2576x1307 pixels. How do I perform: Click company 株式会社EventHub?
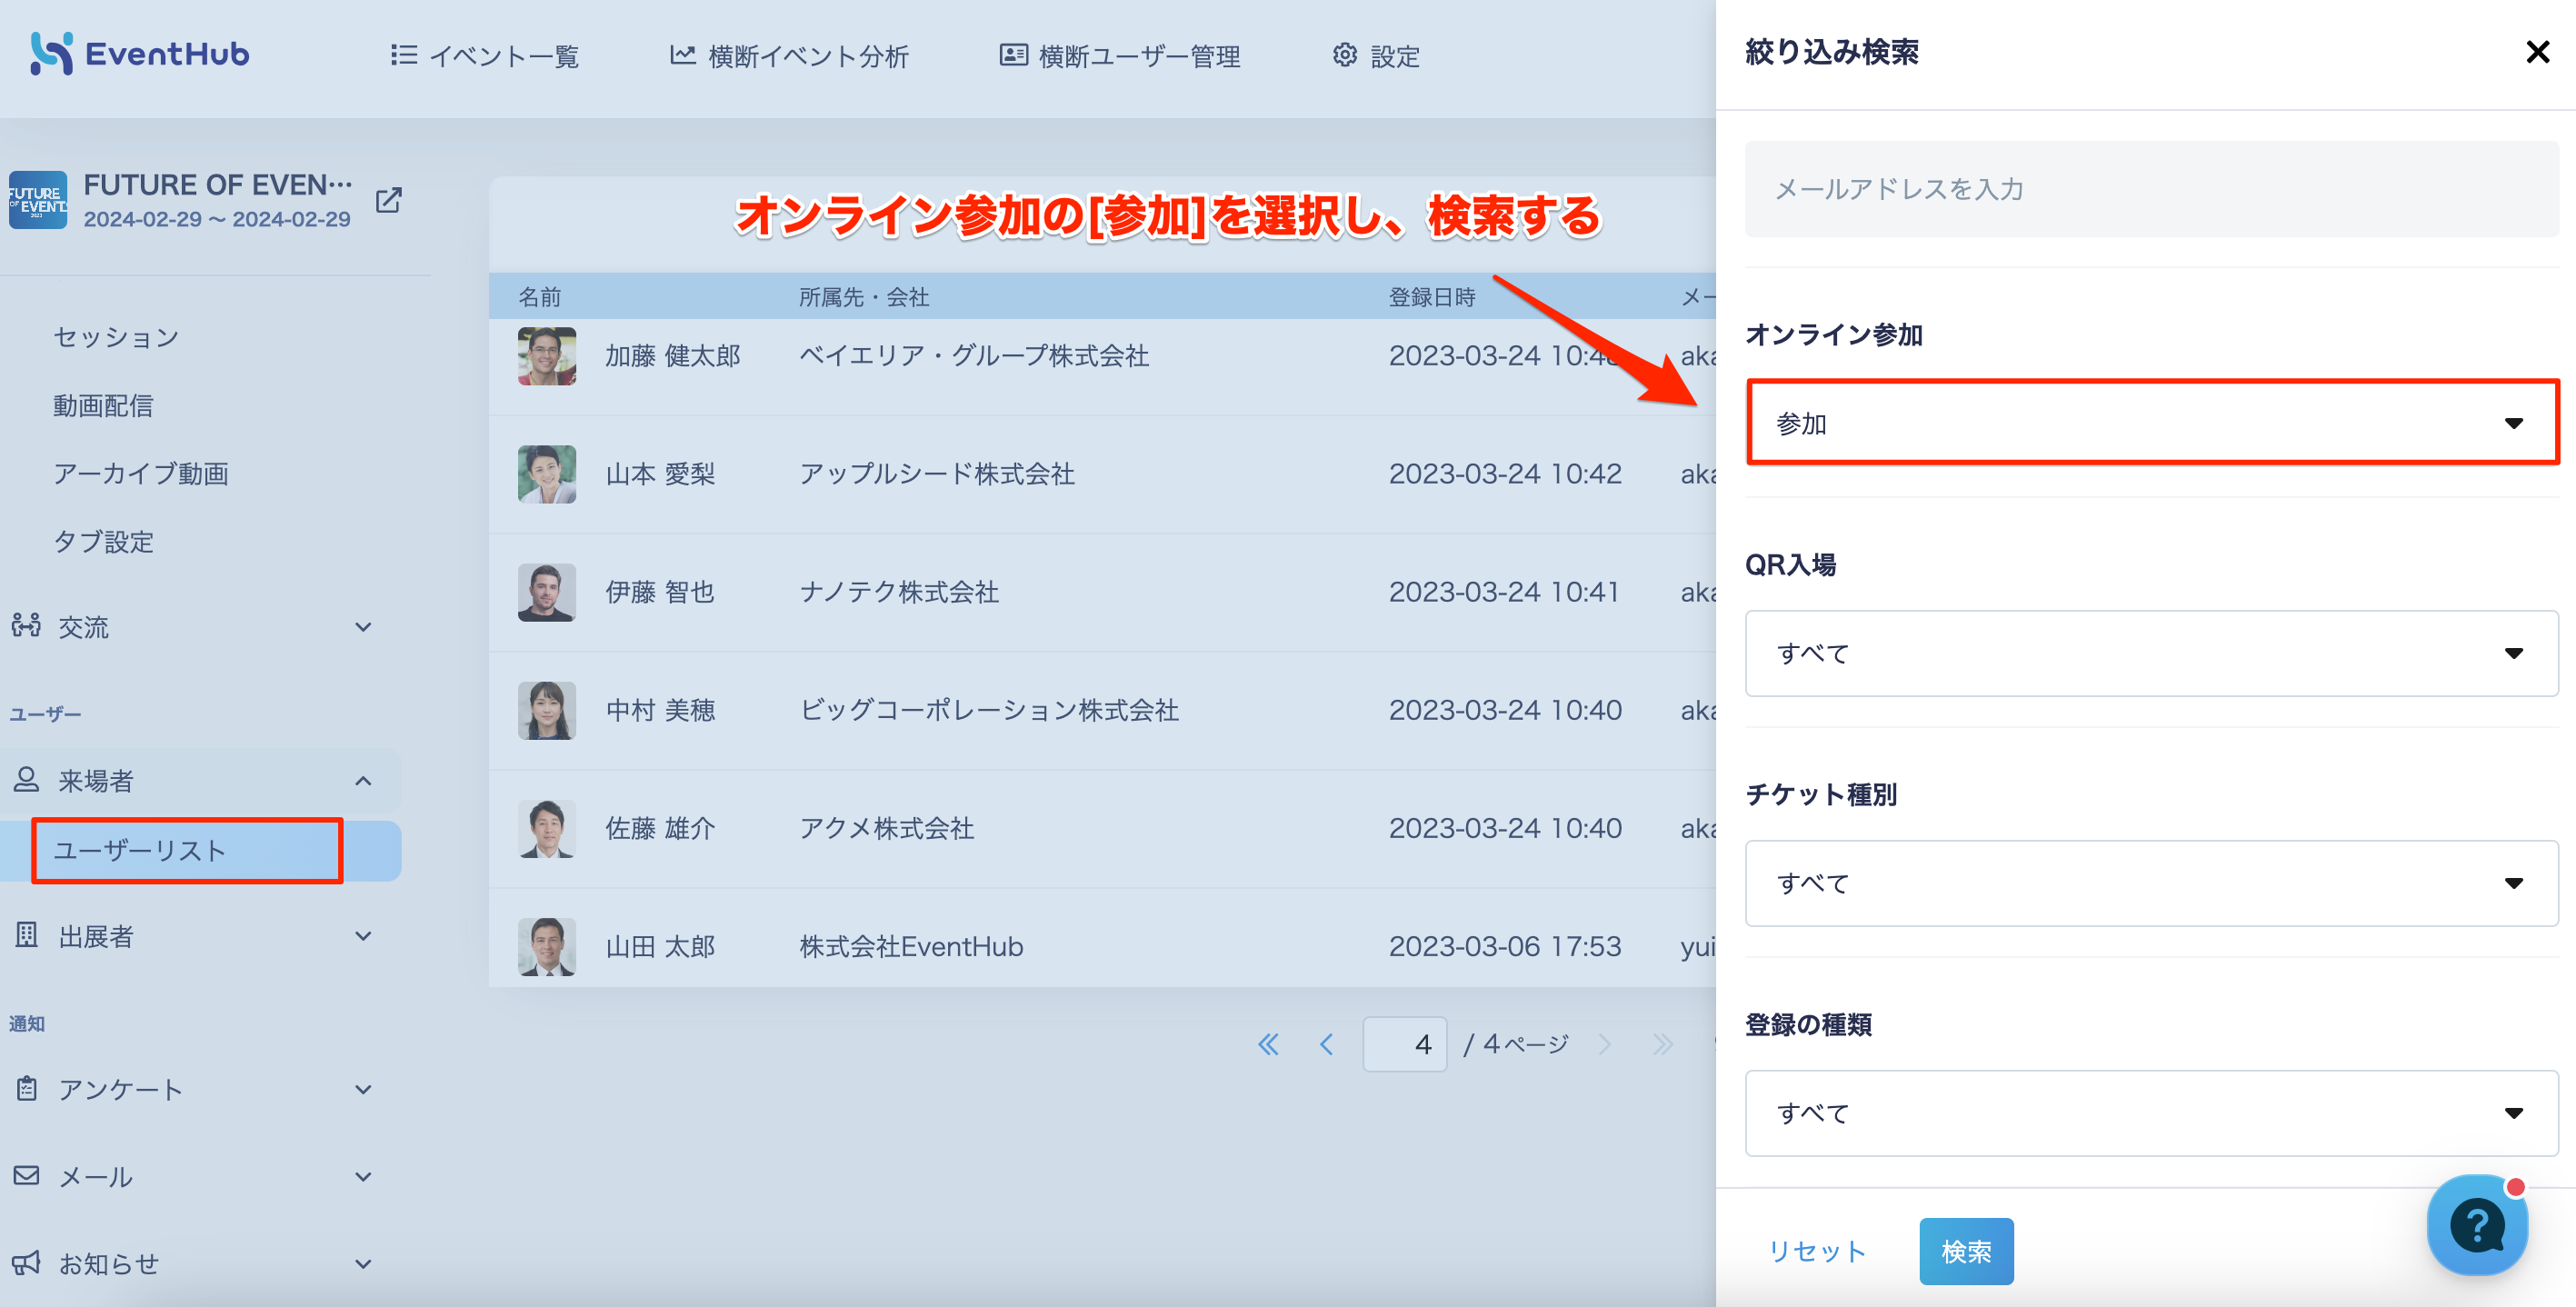click(911, 946)
